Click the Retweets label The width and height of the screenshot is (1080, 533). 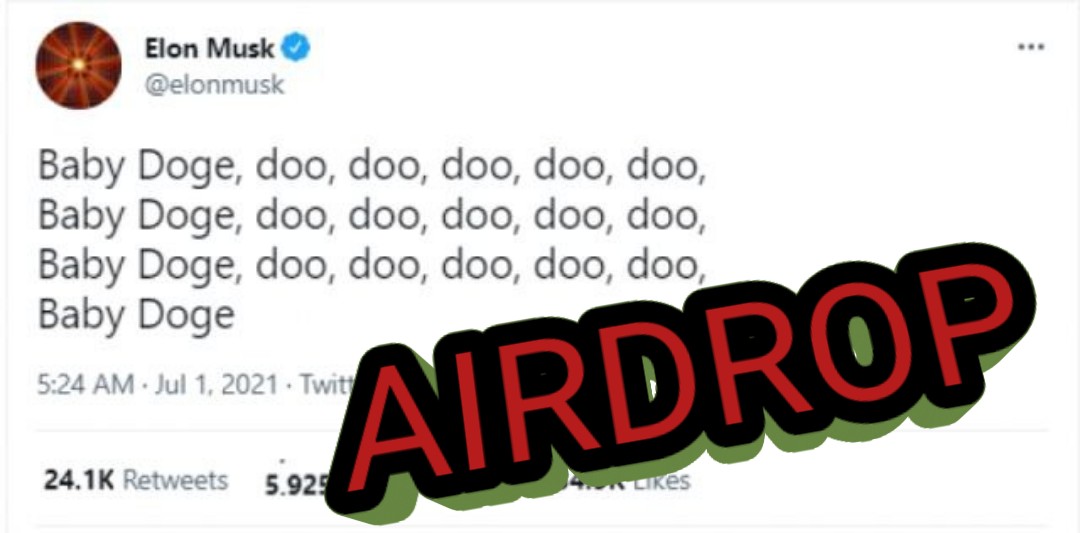pos(175,480)
